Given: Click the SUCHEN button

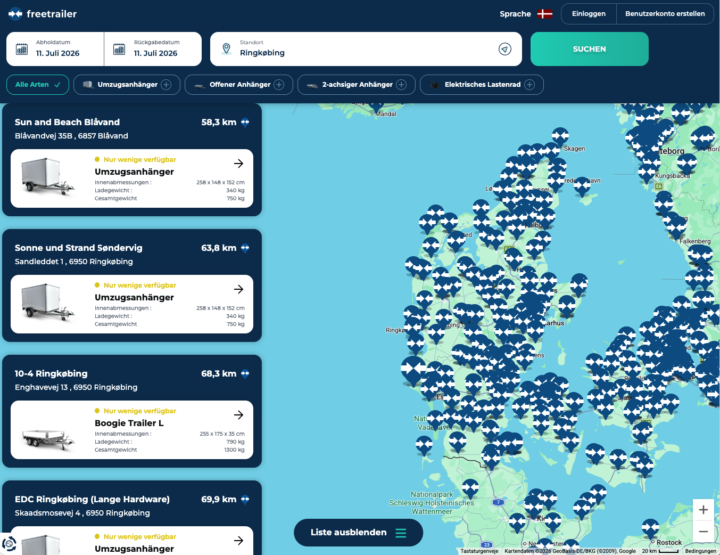Looking at the screenshot, I should coord(589,49).
